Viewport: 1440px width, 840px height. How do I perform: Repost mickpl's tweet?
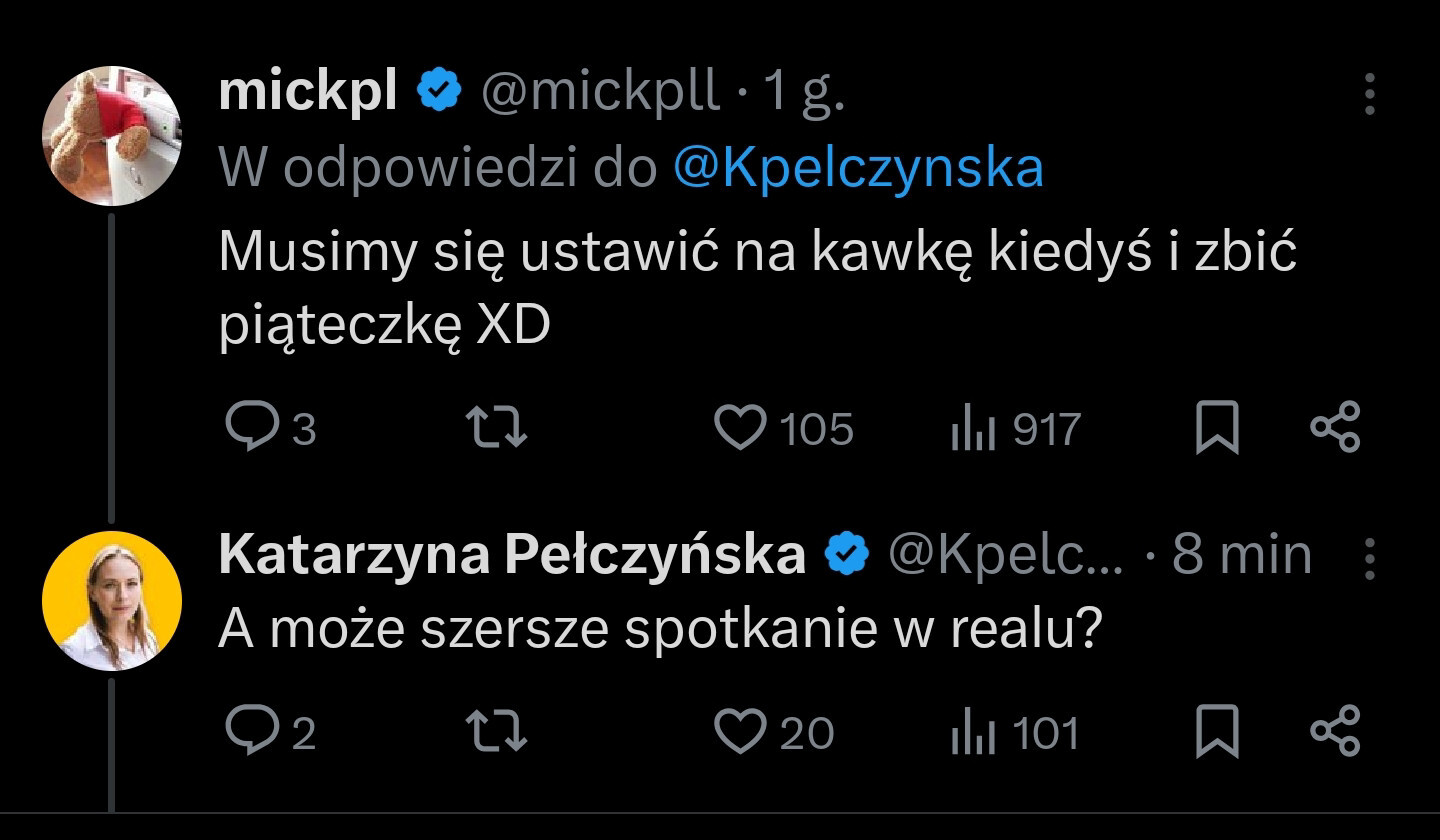point(498,428)
